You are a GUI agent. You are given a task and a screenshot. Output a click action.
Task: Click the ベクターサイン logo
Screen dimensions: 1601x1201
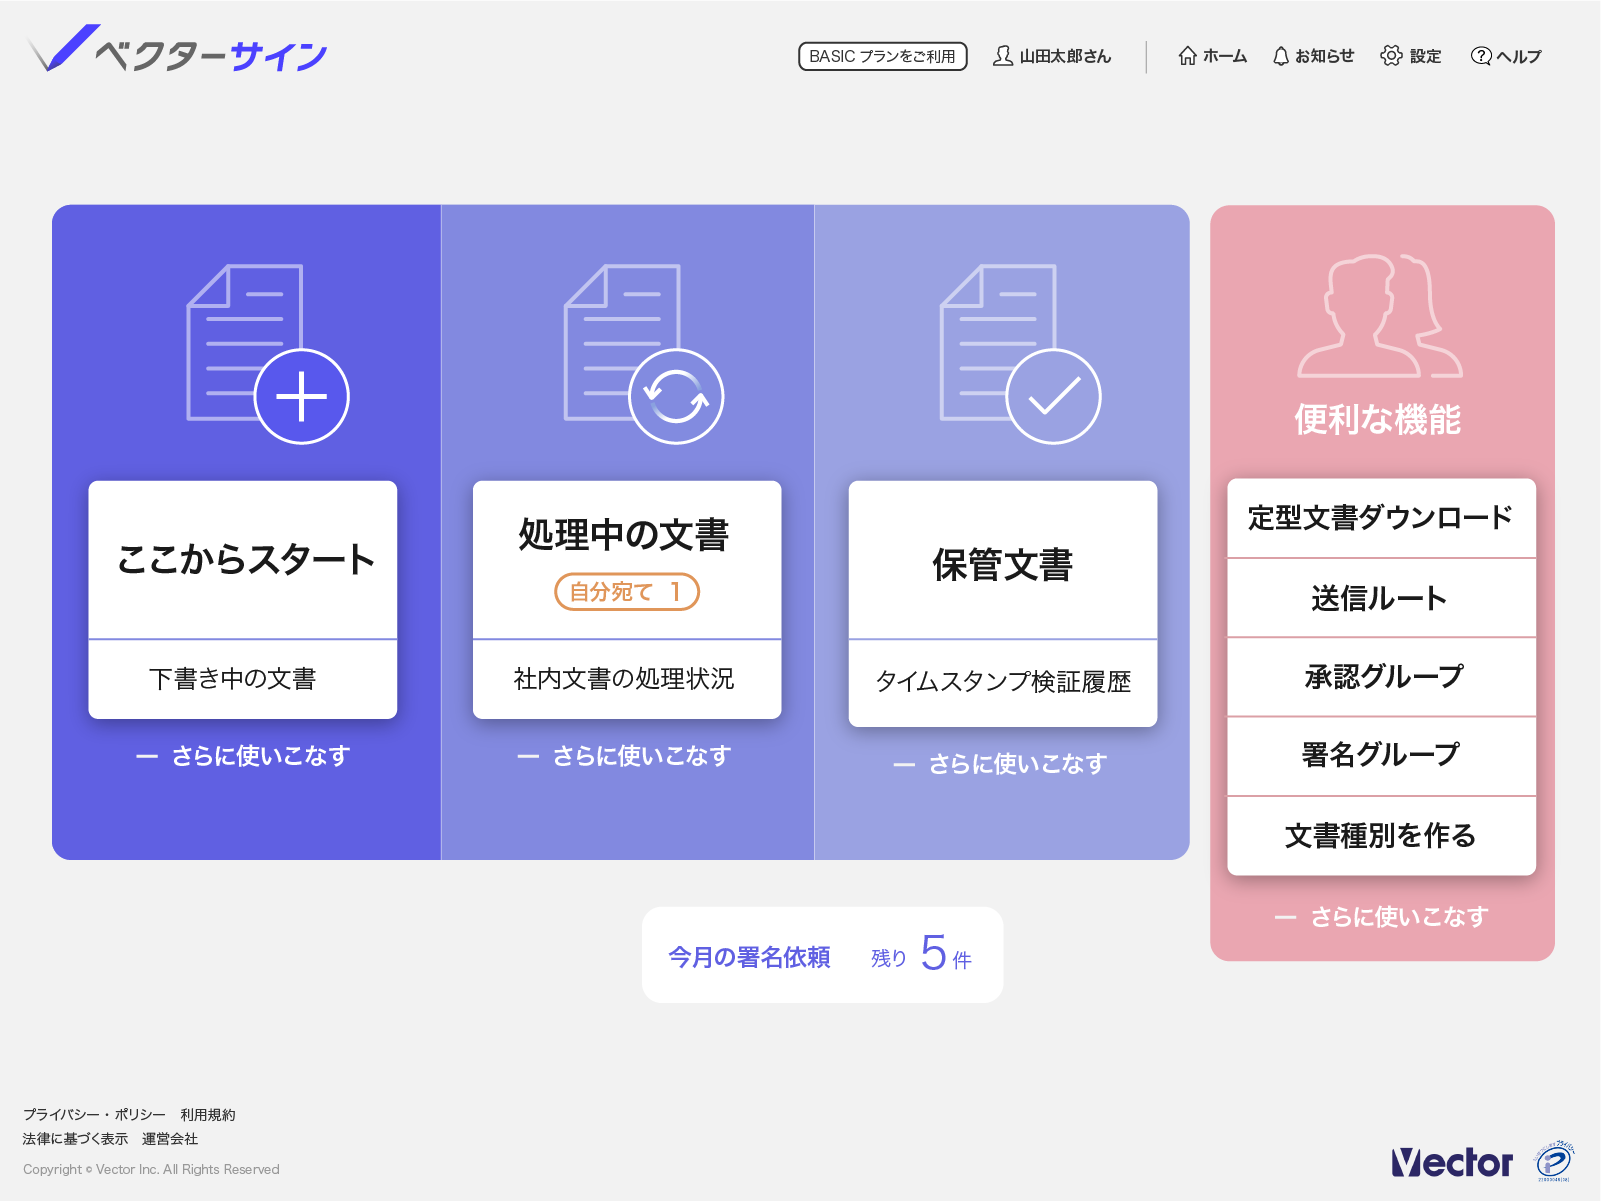click(x=178, y=50)
